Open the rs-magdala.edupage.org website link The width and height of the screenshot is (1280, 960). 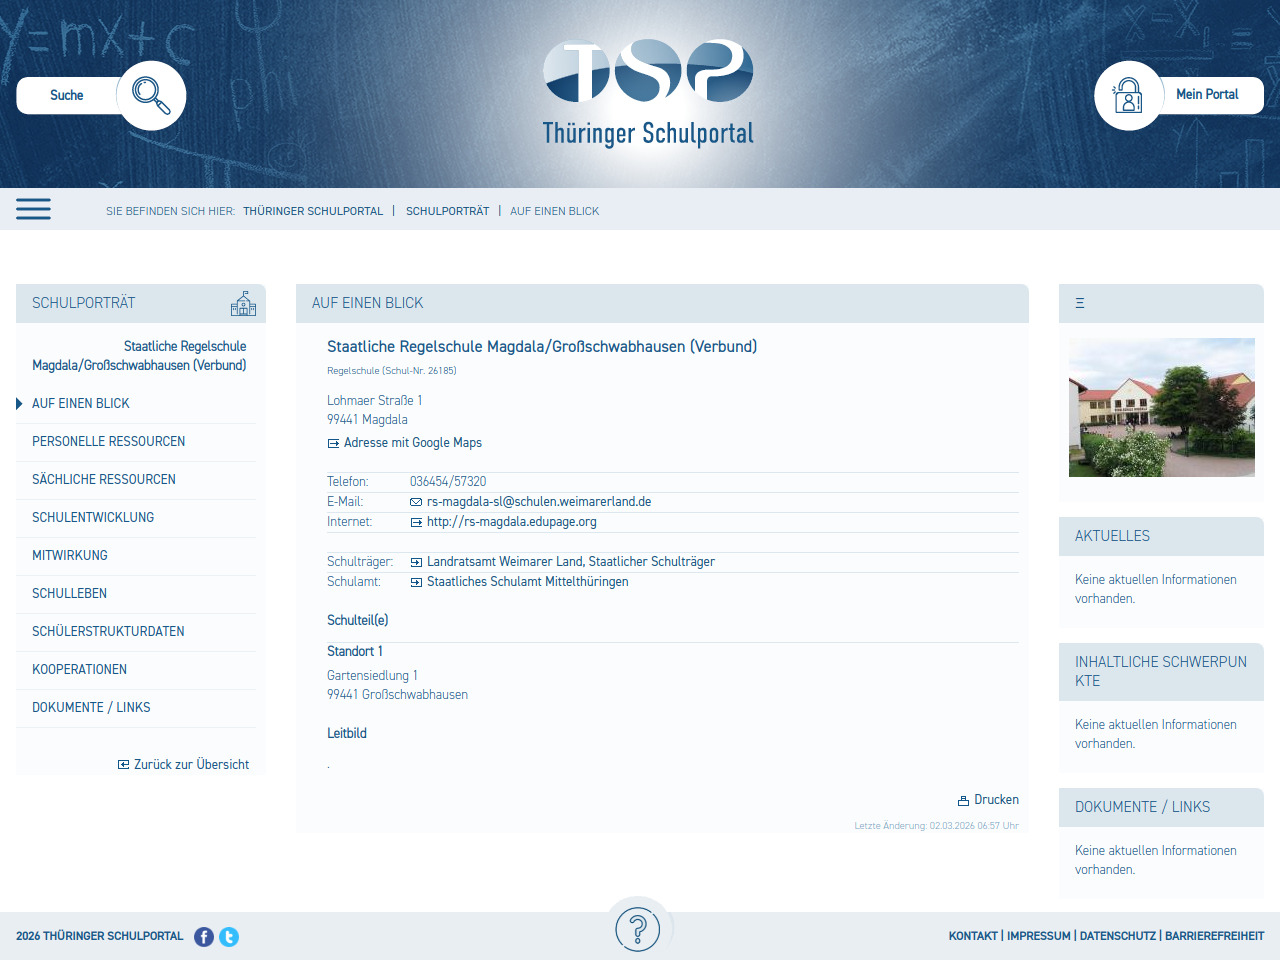click(511, 522)
